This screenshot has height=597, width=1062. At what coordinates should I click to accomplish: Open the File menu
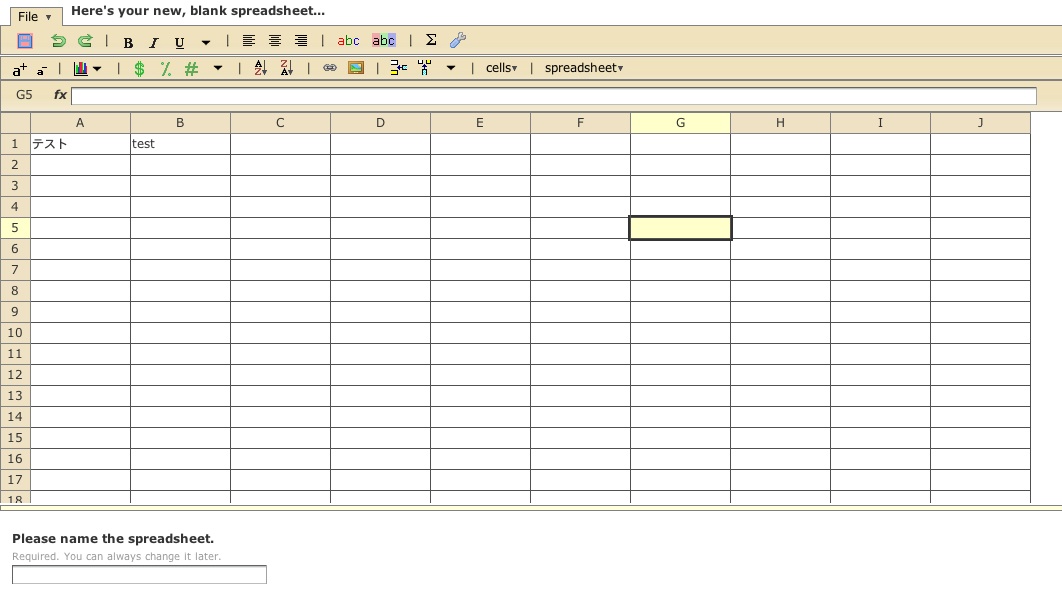34,17
